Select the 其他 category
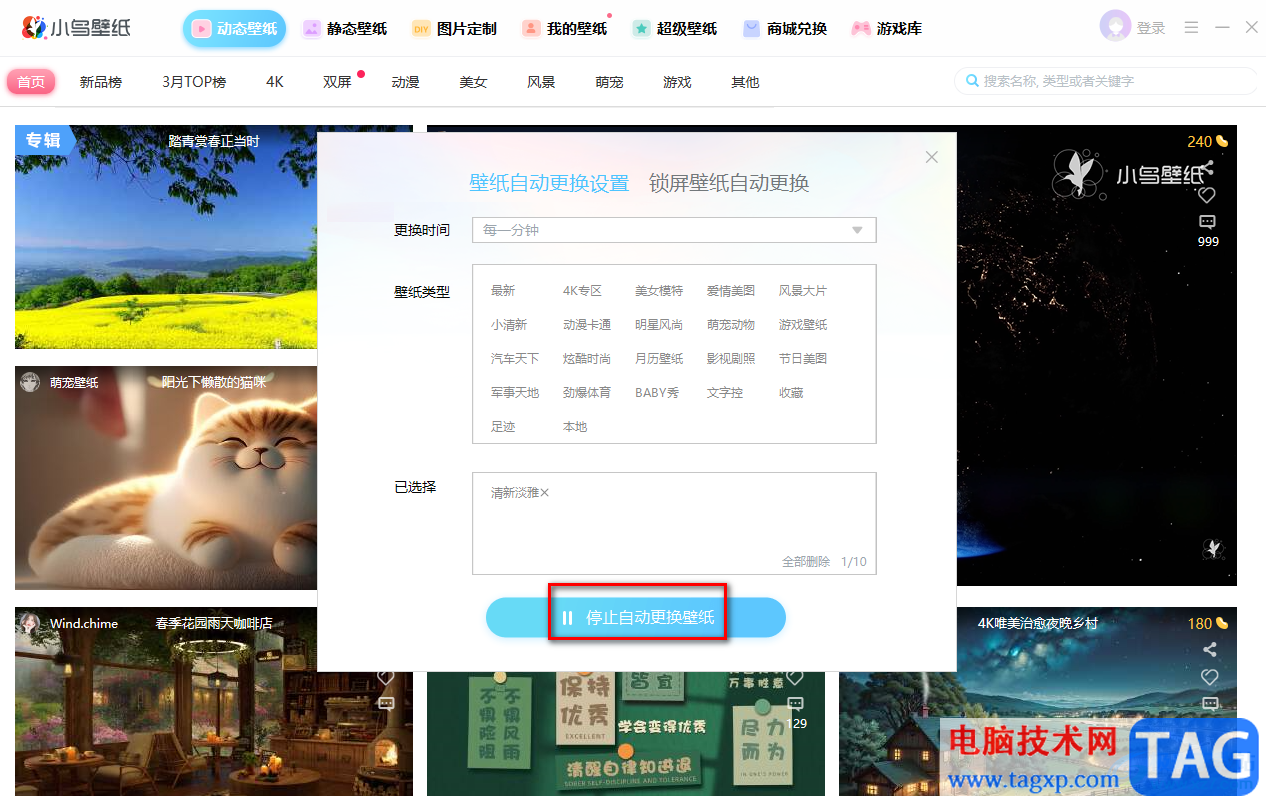 745,82
